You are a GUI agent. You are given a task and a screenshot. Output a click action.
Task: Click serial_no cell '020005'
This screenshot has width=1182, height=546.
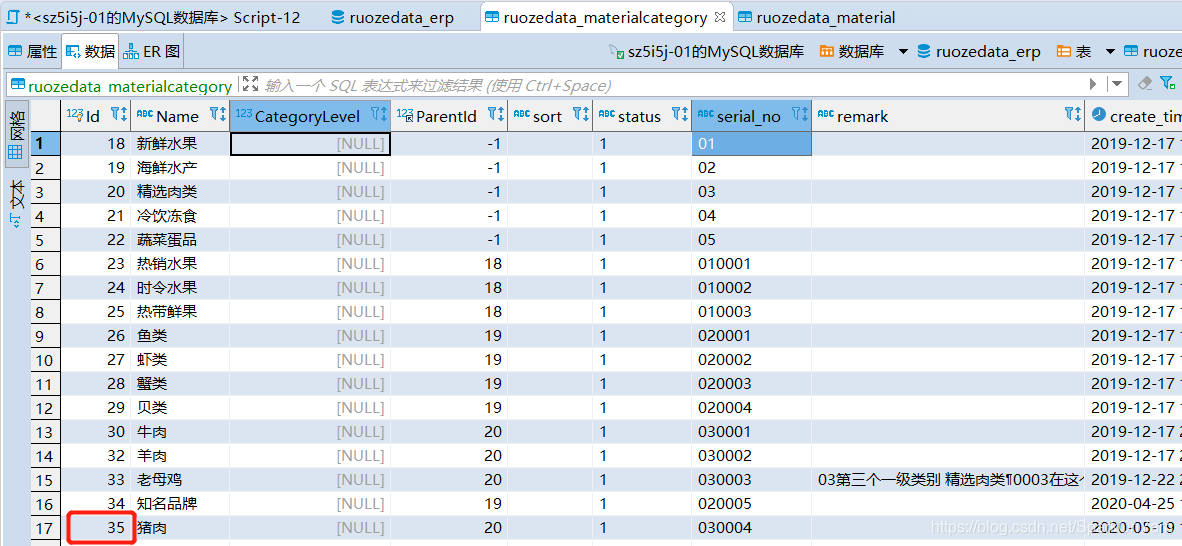click(x=751, y=504)
